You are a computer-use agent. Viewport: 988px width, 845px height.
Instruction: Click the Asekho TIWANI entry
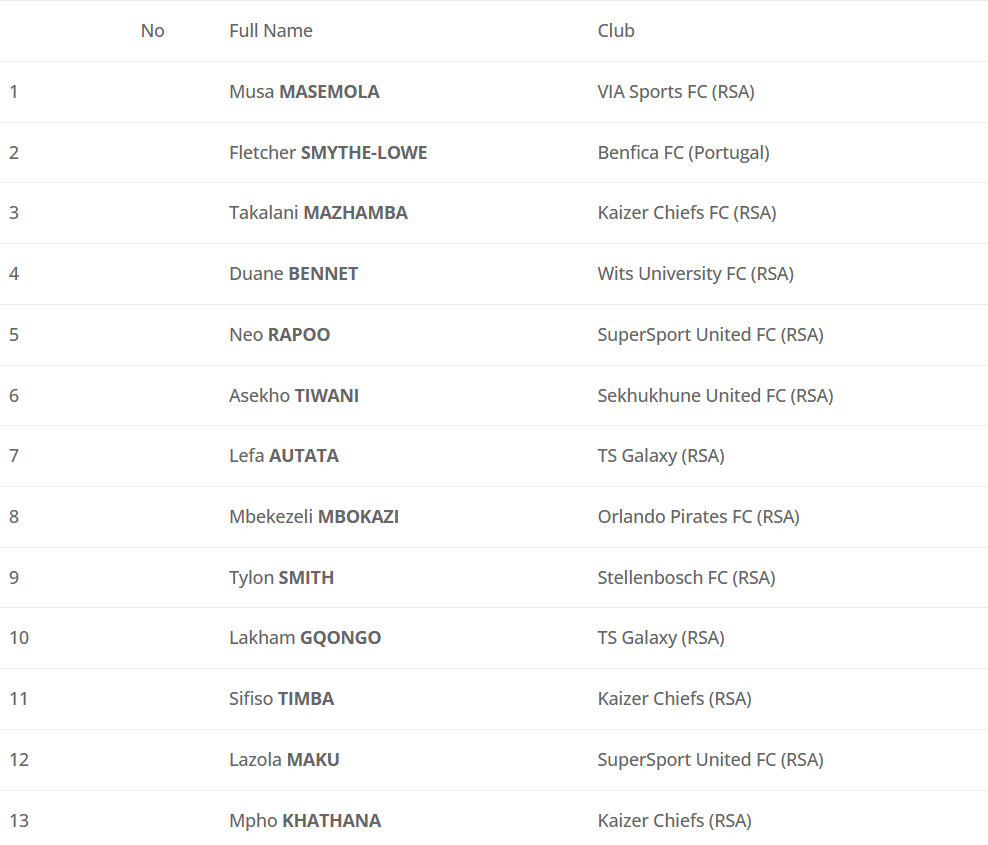tap(294, 396)
